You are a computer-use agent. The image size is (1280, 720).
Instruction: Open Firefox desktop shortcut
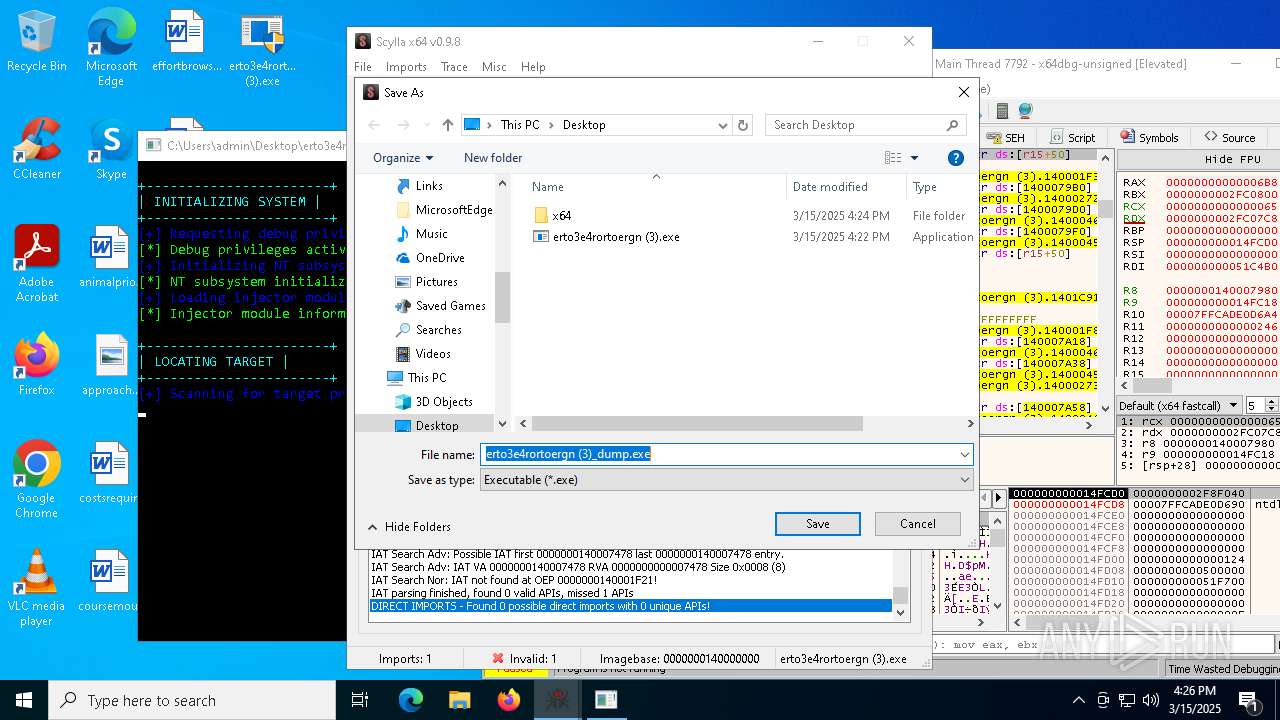coord(36,366)
